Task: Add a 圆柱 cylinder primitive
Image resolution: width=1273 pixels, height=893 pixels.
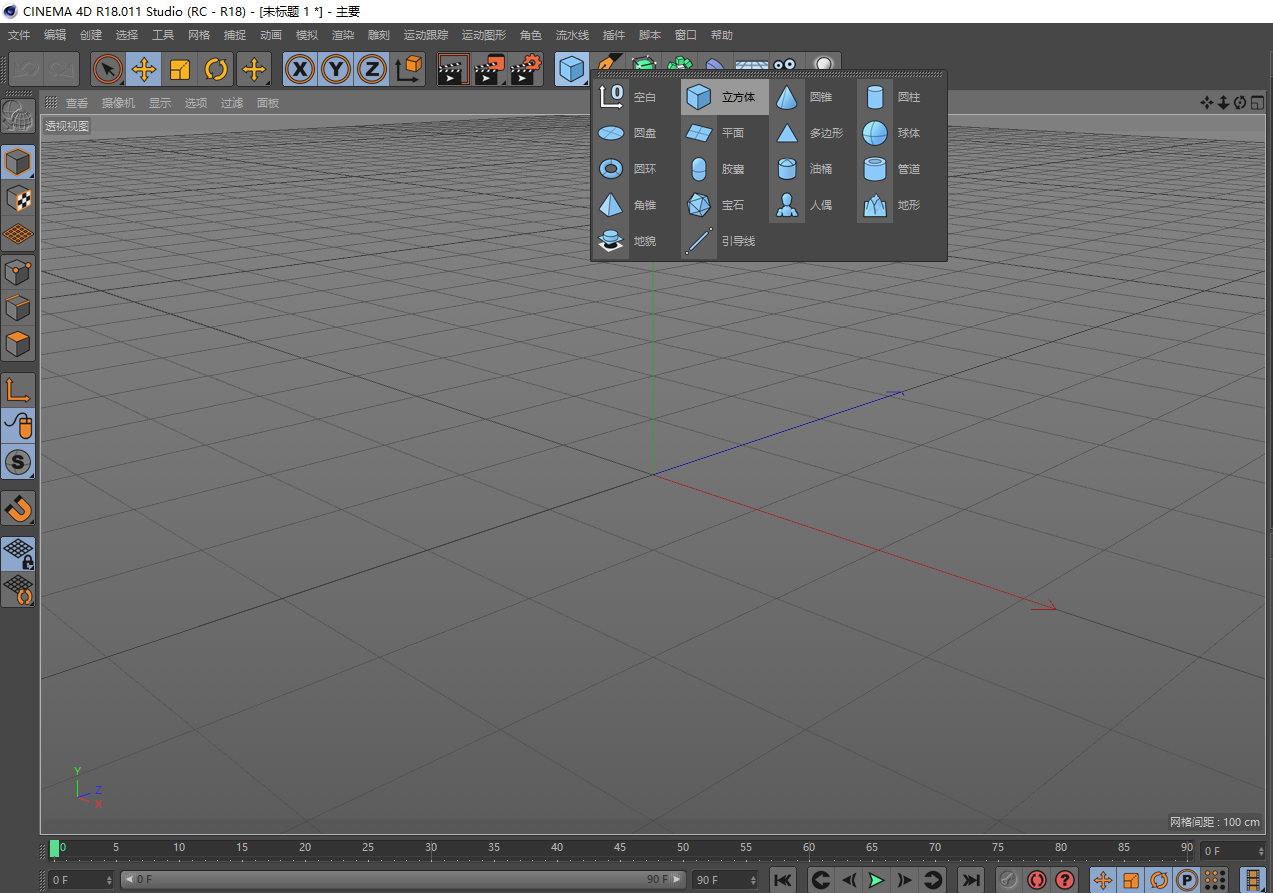Action: pos(900,97)
